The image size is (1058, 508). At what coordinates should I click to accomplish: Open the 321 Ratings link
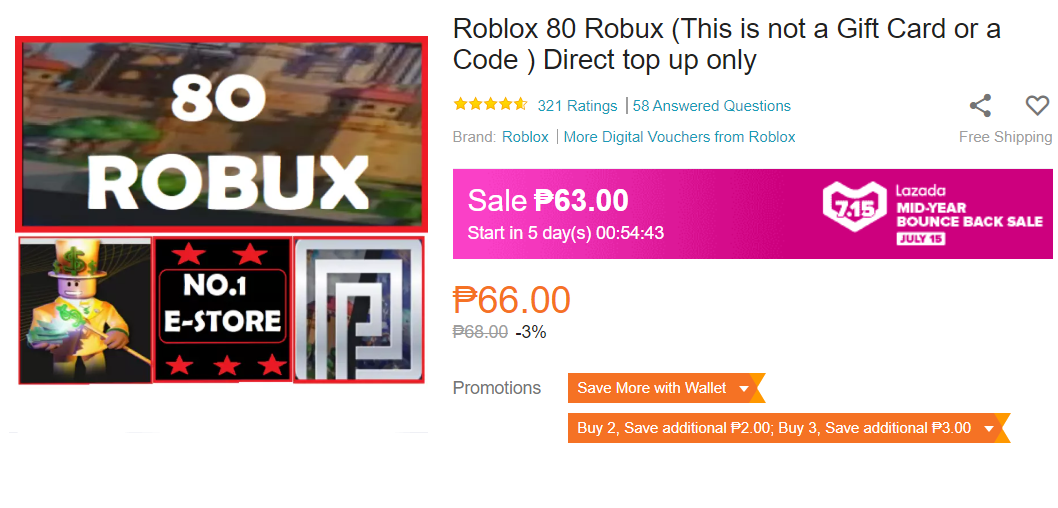(577, 106)
